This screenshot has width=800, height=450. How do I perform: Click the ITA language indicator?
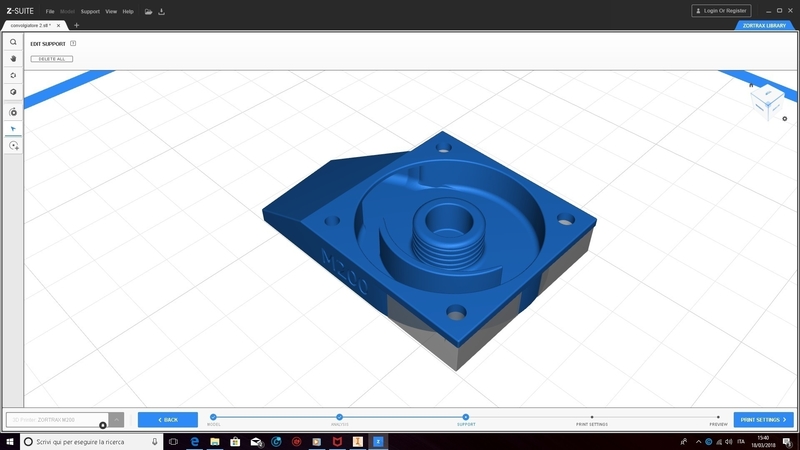(x=741, y=442)
